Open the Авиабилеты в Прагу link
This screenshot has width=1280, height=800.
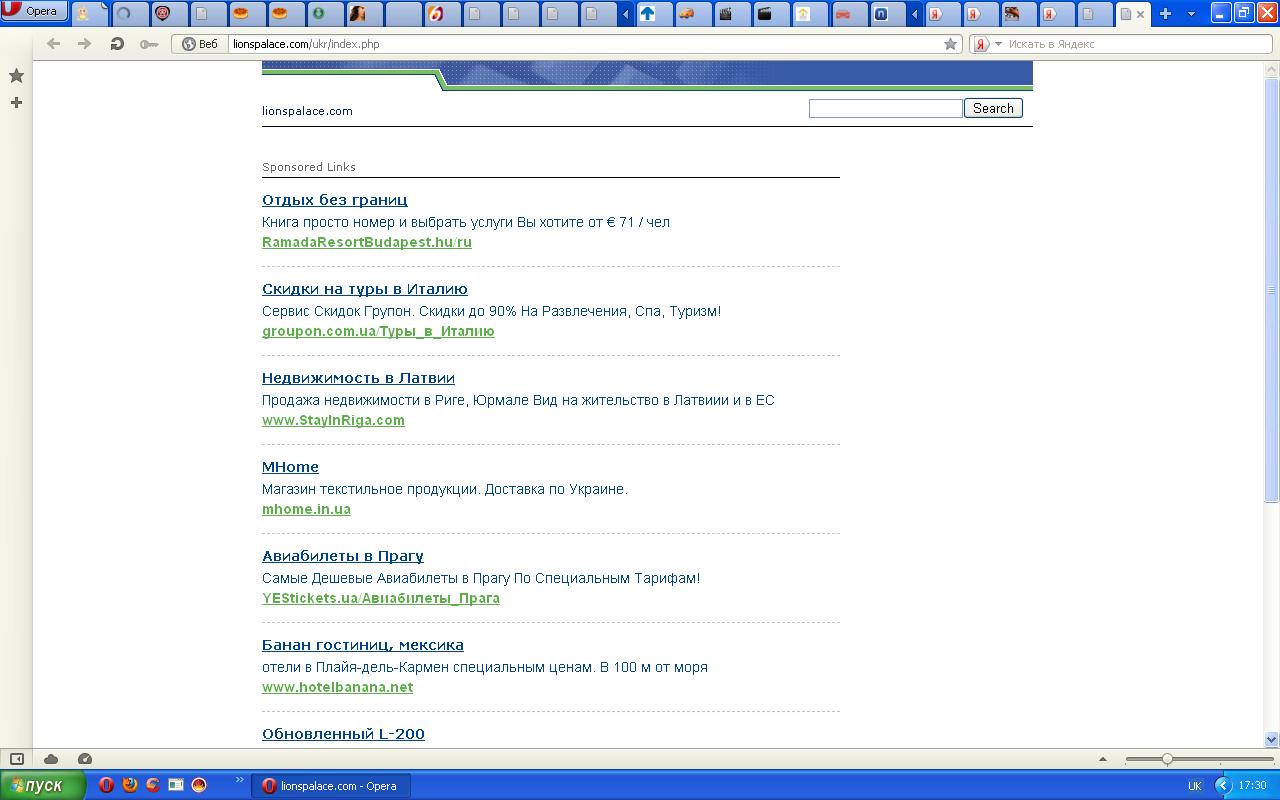tap(343, 556)
